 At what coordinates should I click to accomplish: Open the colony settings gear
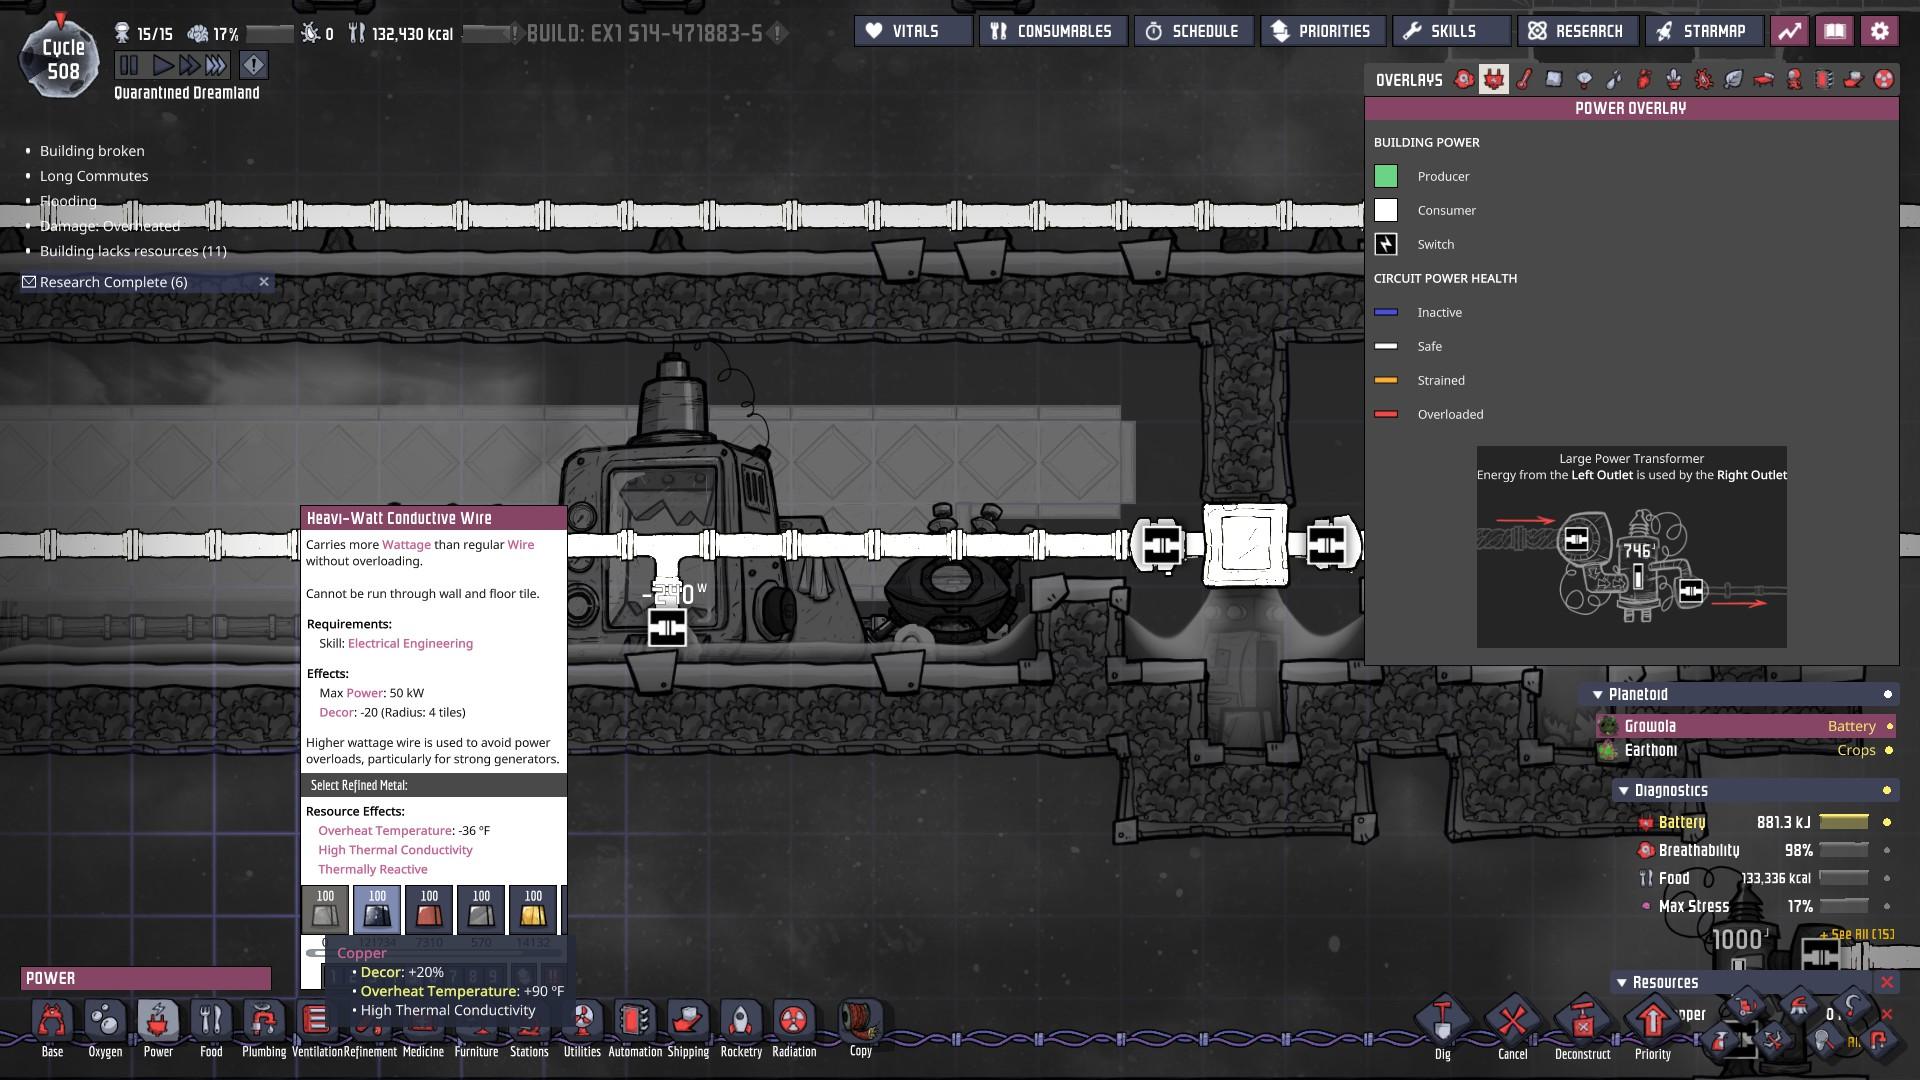pyautogui.click(x=1879, y=31)
